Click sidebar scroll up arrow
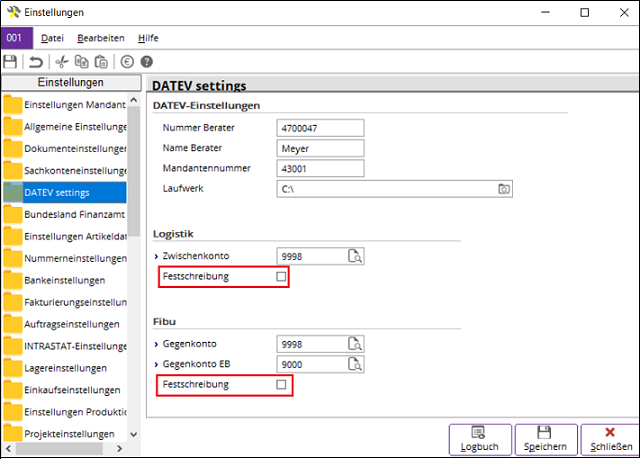Viewport: 640px width, 459px height. 133,100
